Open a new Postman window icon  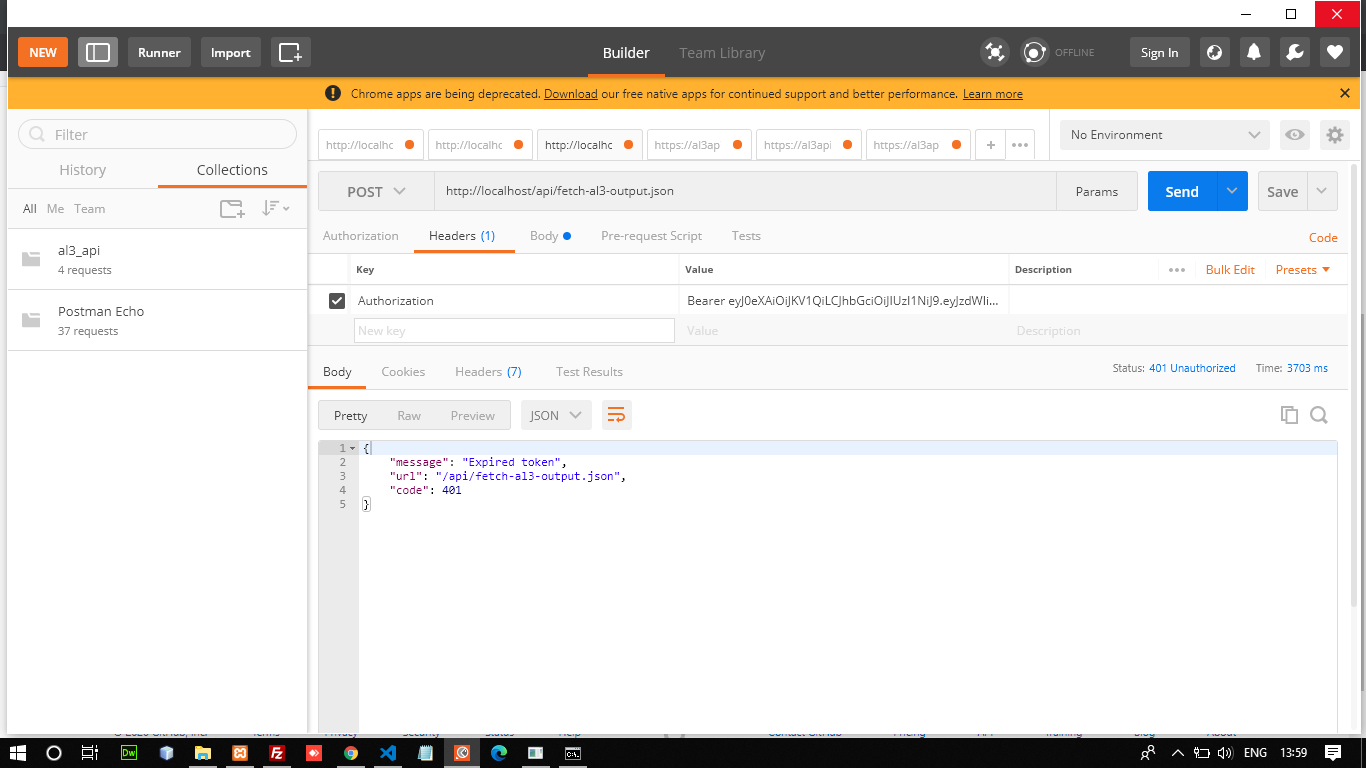point(290,52)
